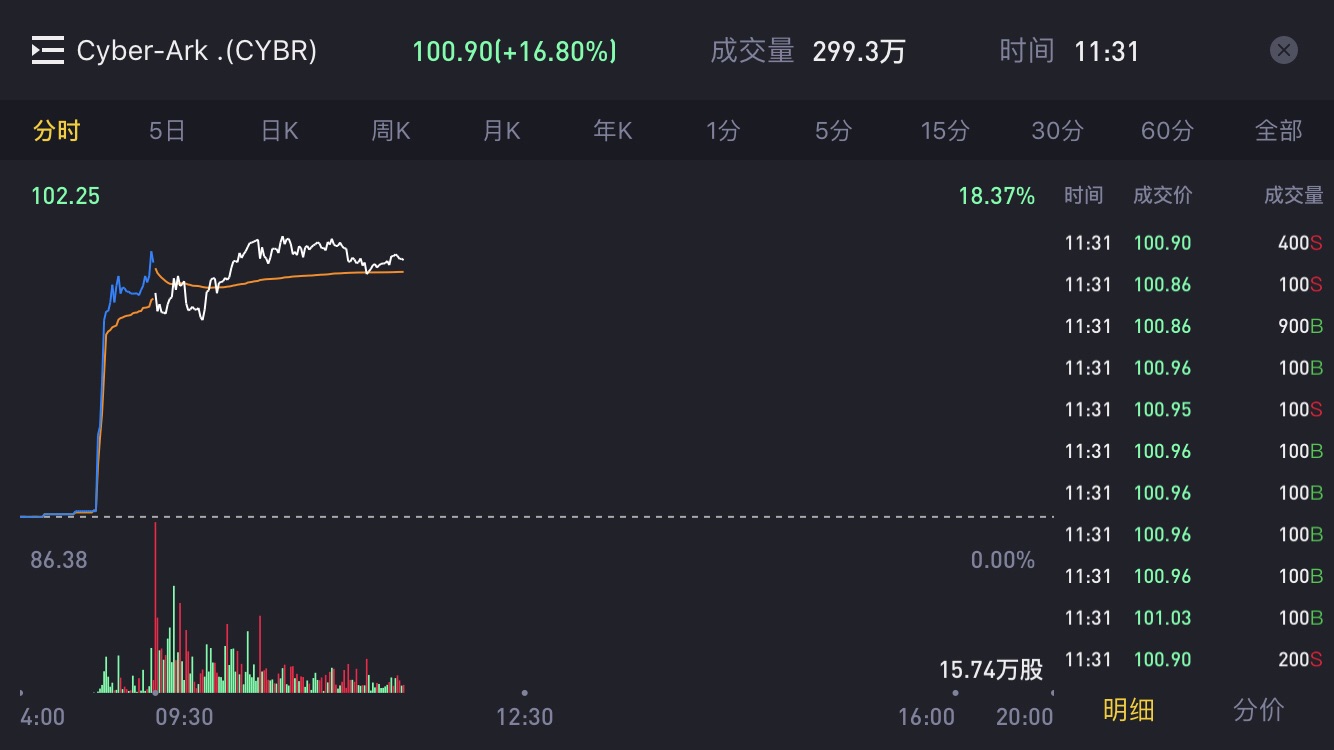Open the hamburger menu icon beside Cyber-Ark
Screen dimensions: 1334x750
point(47,51)
